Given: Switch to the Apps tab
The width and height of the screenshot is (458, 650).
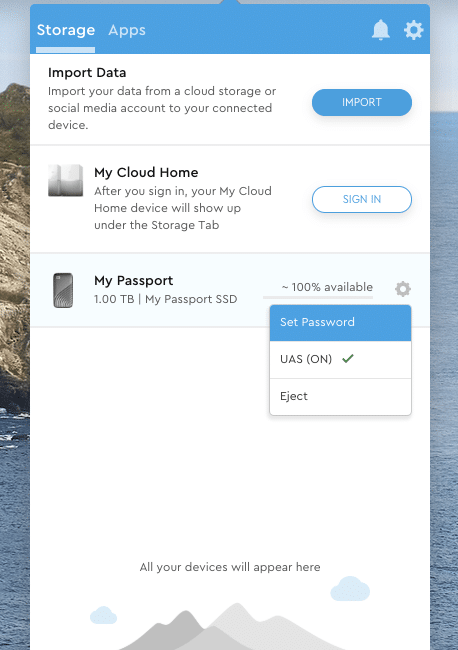Looking at the screenshot, I should [x=127, y=30].
